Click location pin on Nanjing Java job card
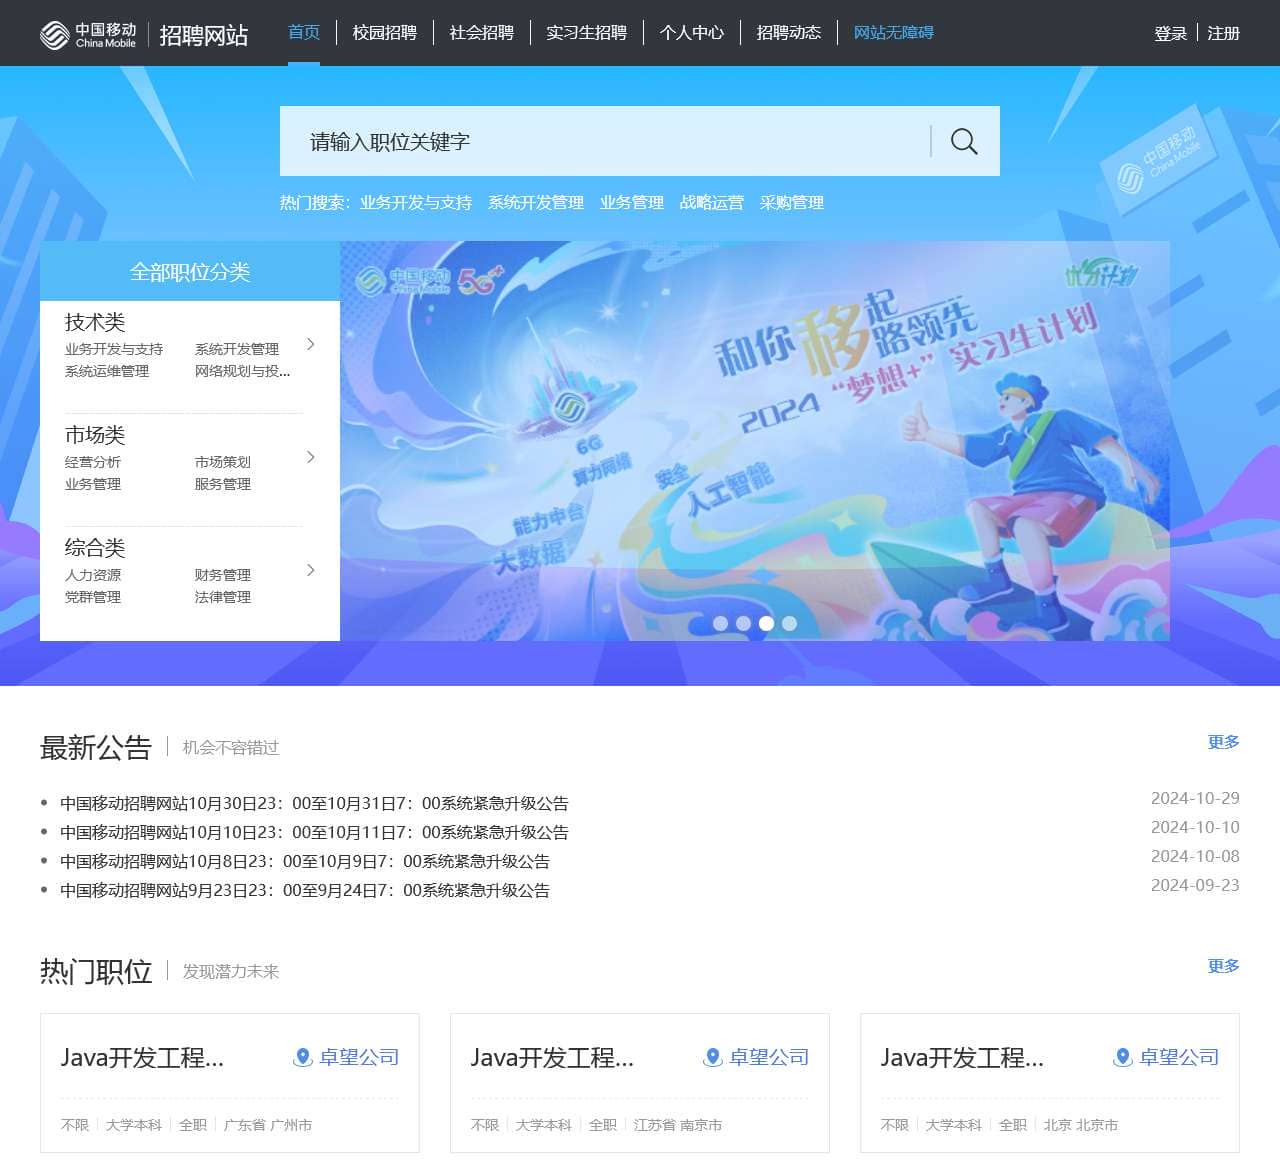This screenshot has width=1280, height=1167. click(x=712, y=1057)
